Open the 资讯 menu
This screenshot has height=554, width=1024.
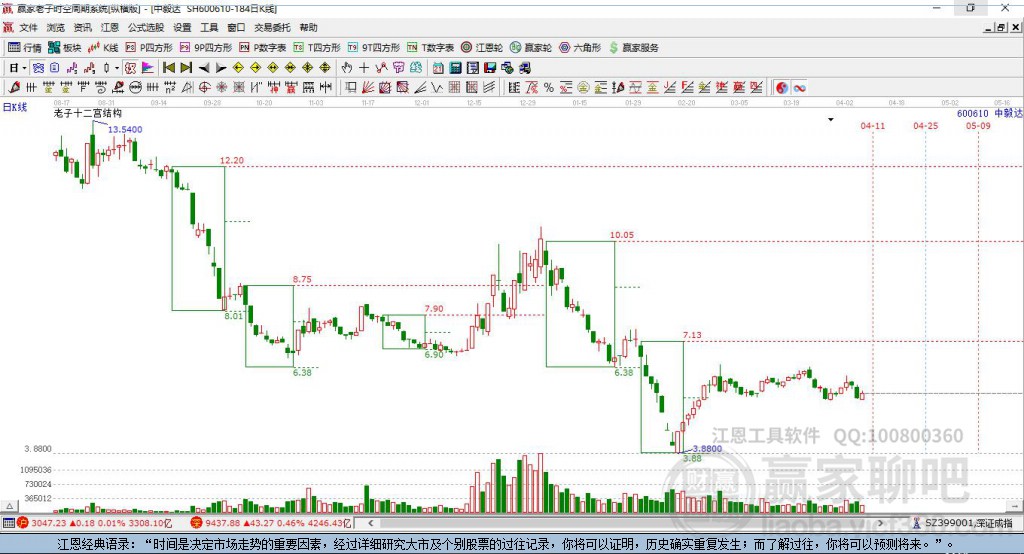pos(82,27)
